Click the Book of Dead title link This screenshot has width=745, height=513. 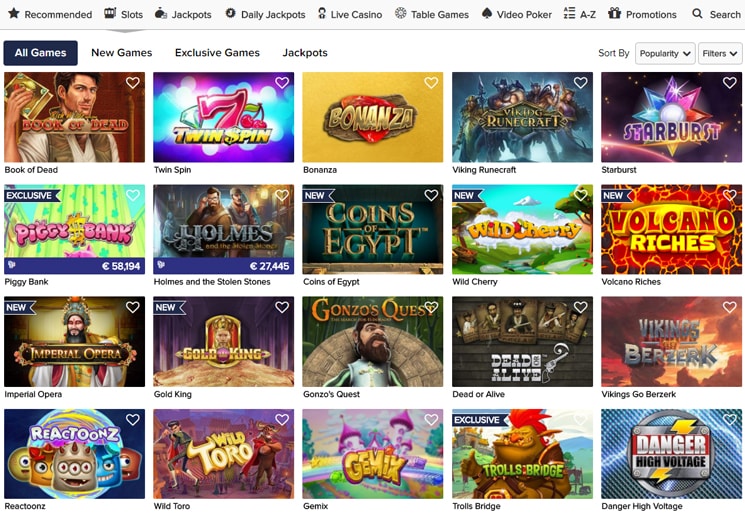pyautogui.click(x=31, y=170)
